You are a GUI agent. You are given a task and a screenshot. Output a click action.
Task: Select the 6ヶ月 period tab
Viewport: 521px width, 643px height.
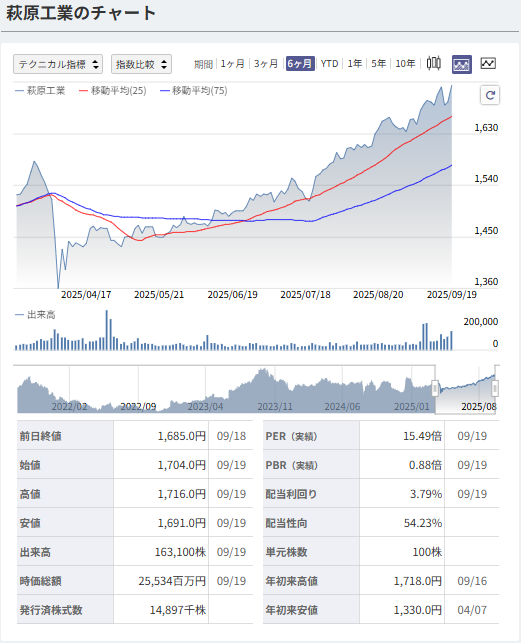(300, 64)
